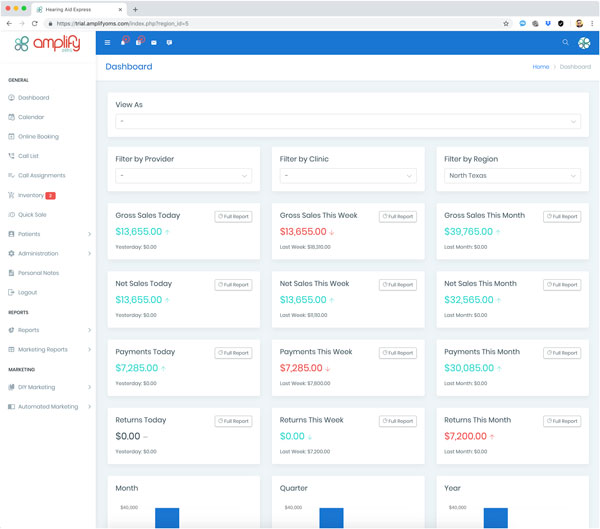Open the tasks clipboard icon in header
Image resolution: width=600 pixels, height=529 pixels.
click(x=139, y=42)
